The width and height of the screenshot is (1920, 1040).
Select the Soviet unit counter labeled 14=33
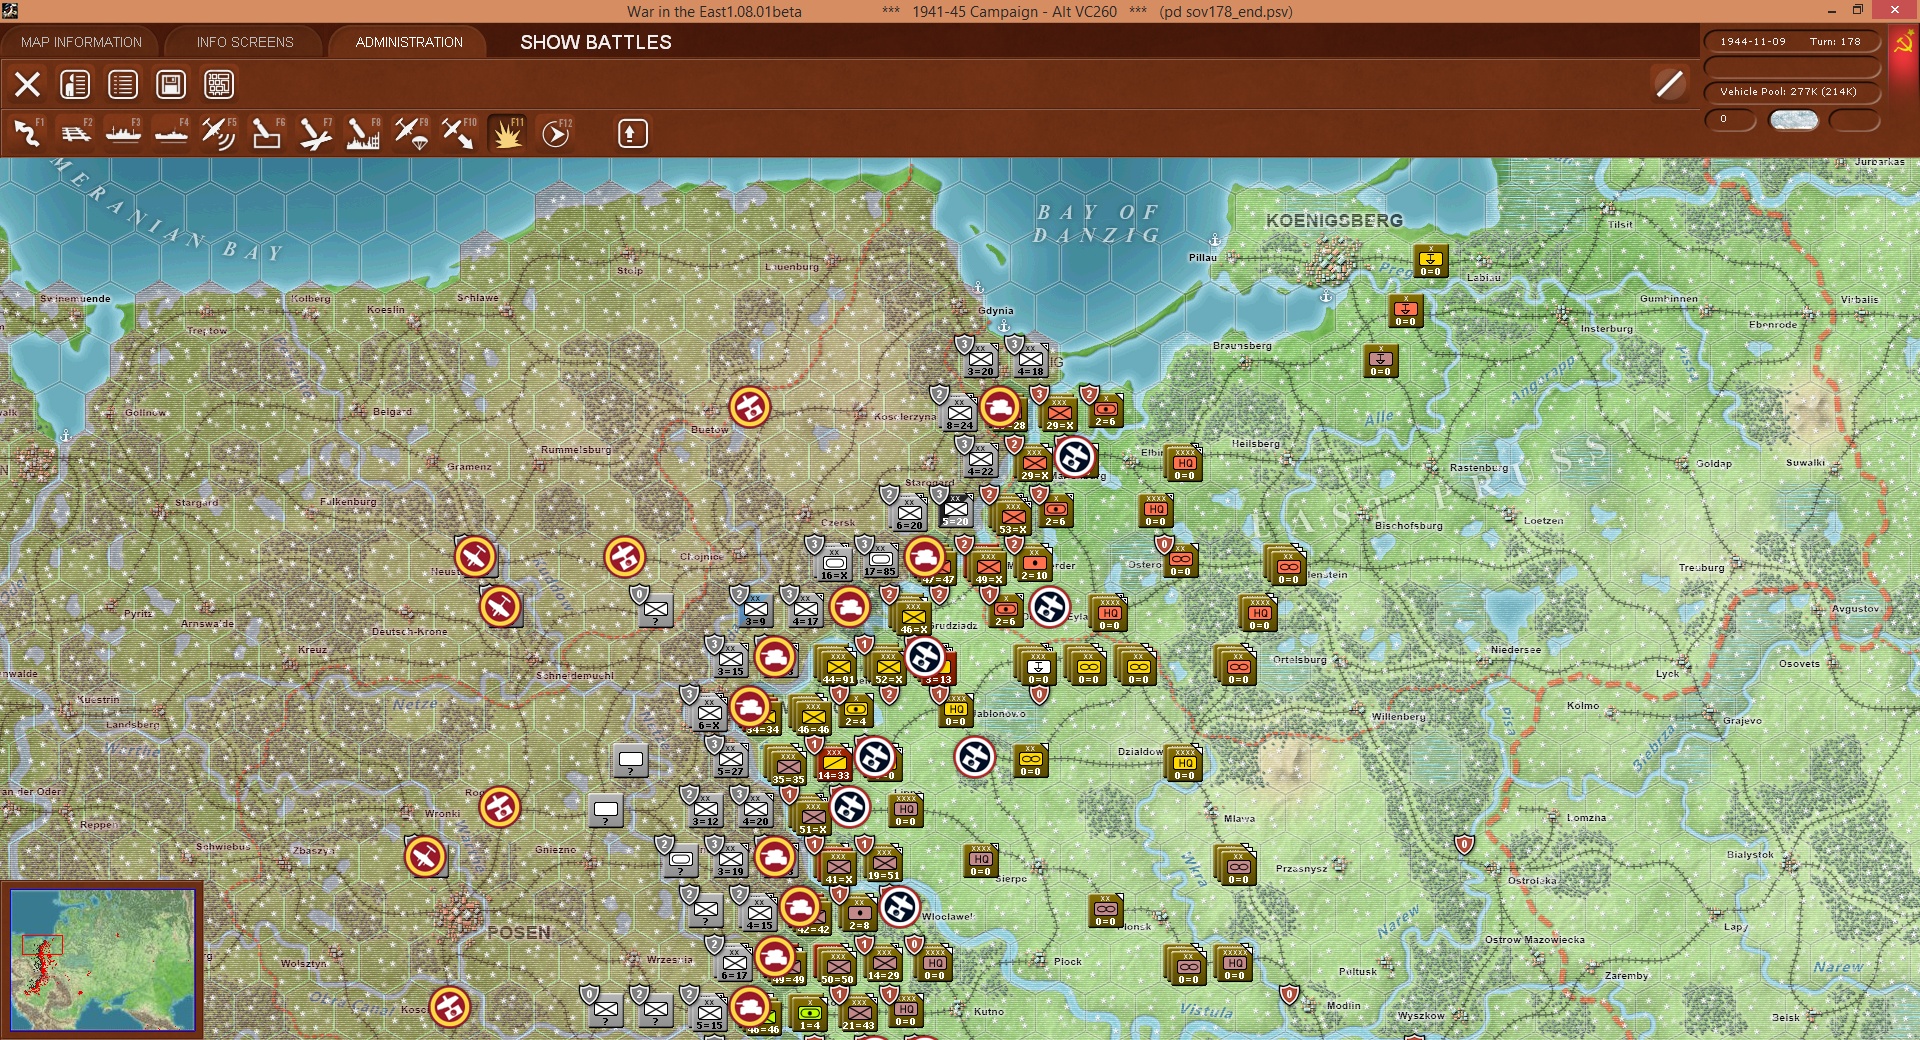[834, 763]
